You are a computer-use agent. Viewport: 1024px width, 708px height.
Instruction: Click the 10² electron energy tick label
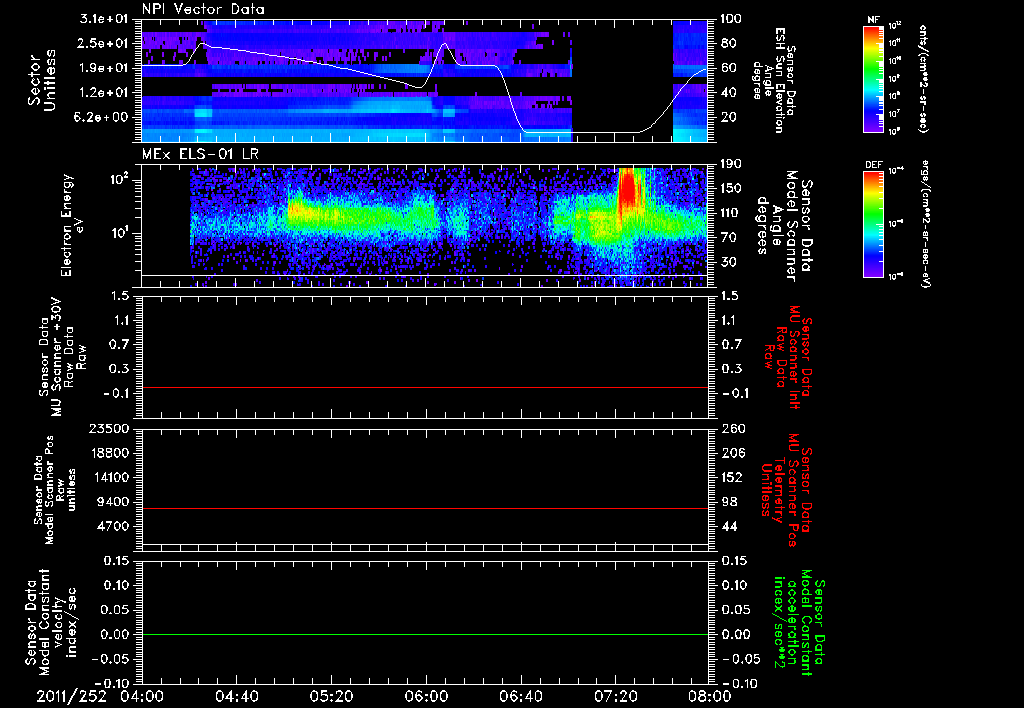pos(118,180)
